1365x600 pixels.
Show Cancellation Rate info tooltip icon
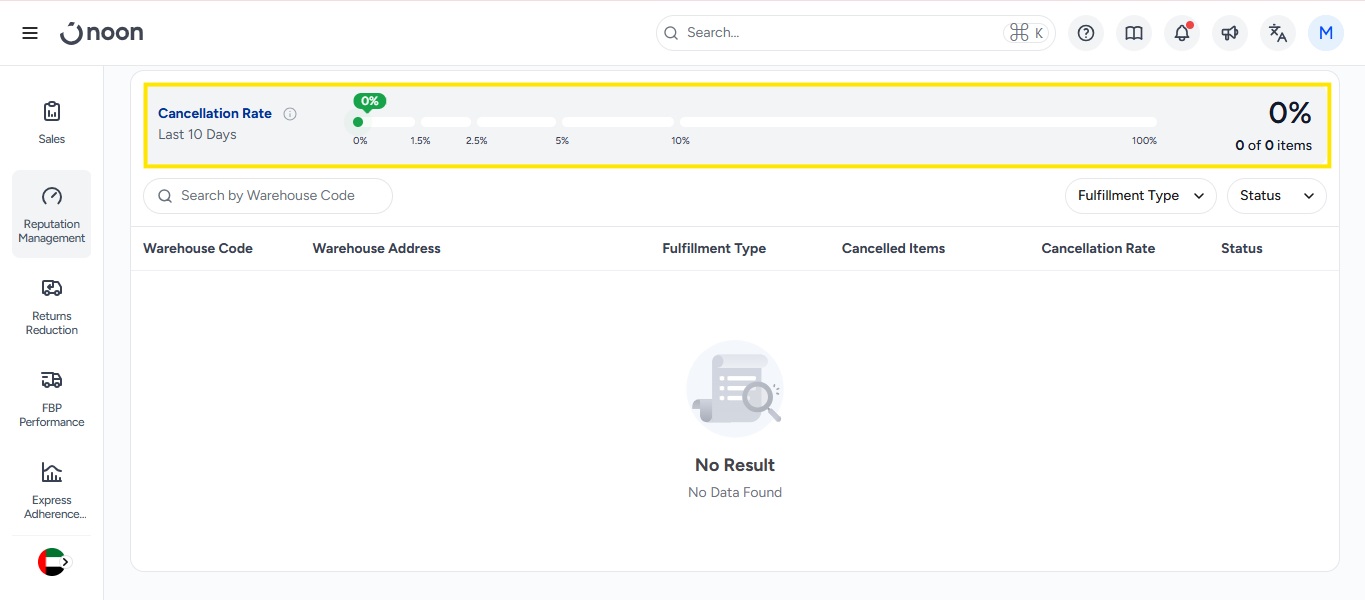pyautogui.click(x=290, y=114)
